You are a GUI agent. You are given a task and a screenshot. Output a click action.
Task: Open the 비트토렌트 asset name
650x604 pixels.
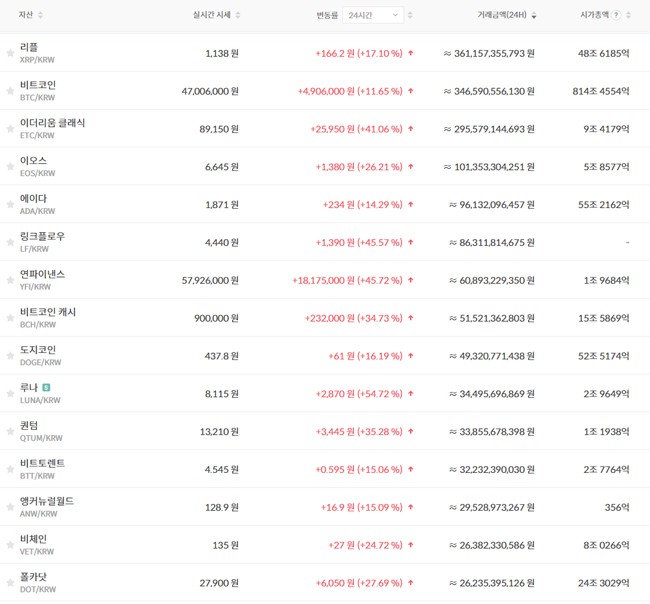point(42,463)
